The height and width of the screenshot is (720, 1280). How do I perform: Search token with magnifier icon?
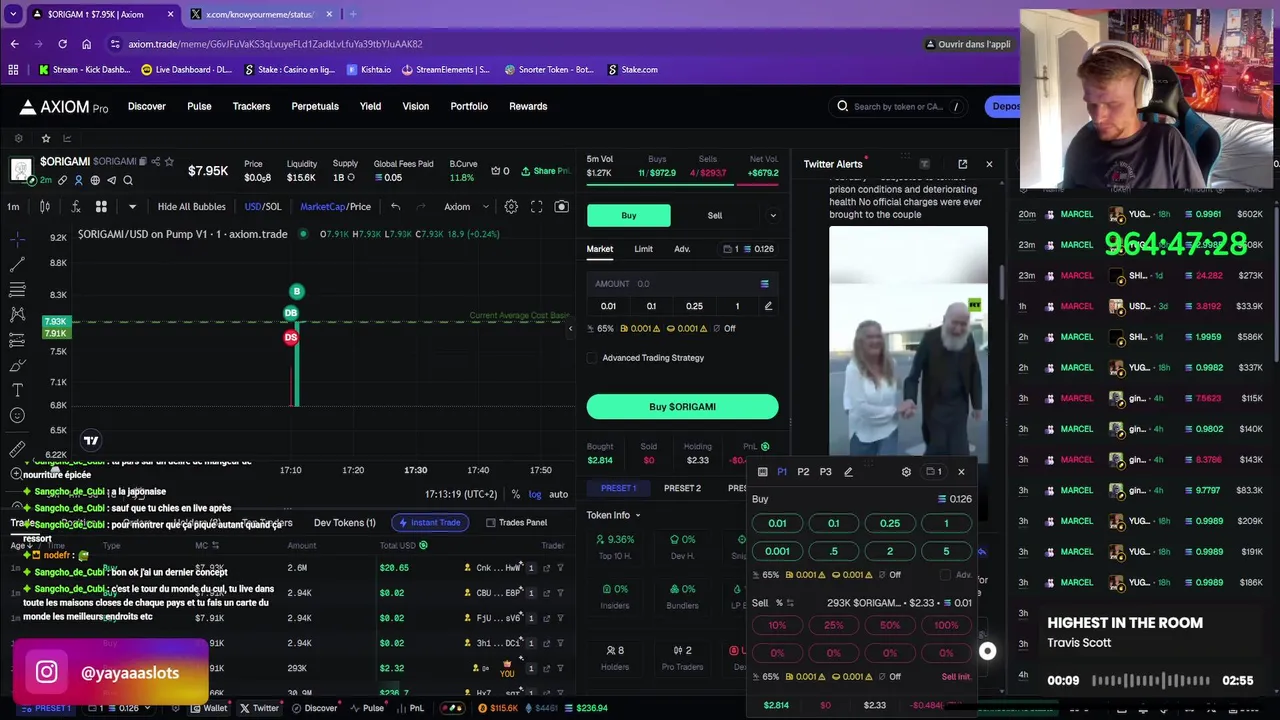(128, 180)
